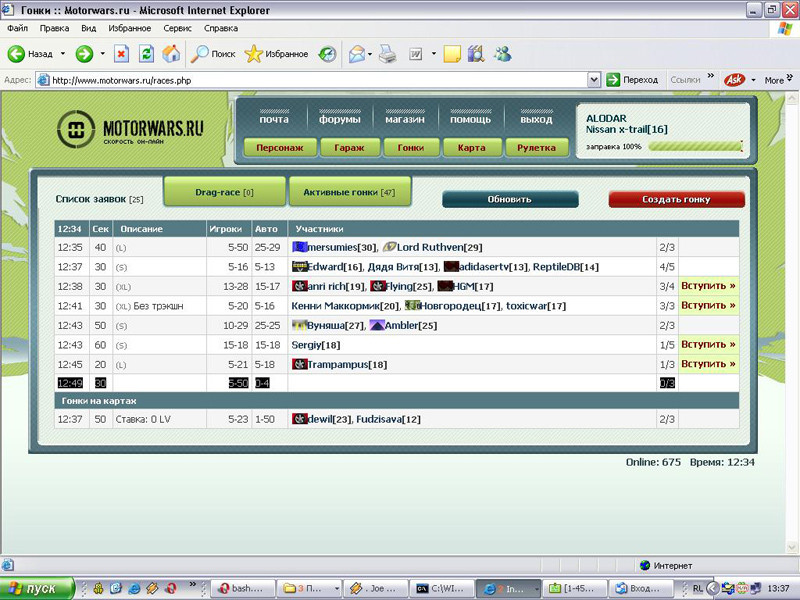Click Вступить in the 12:38 race row

pyautogui.click(x=708, y=286)
